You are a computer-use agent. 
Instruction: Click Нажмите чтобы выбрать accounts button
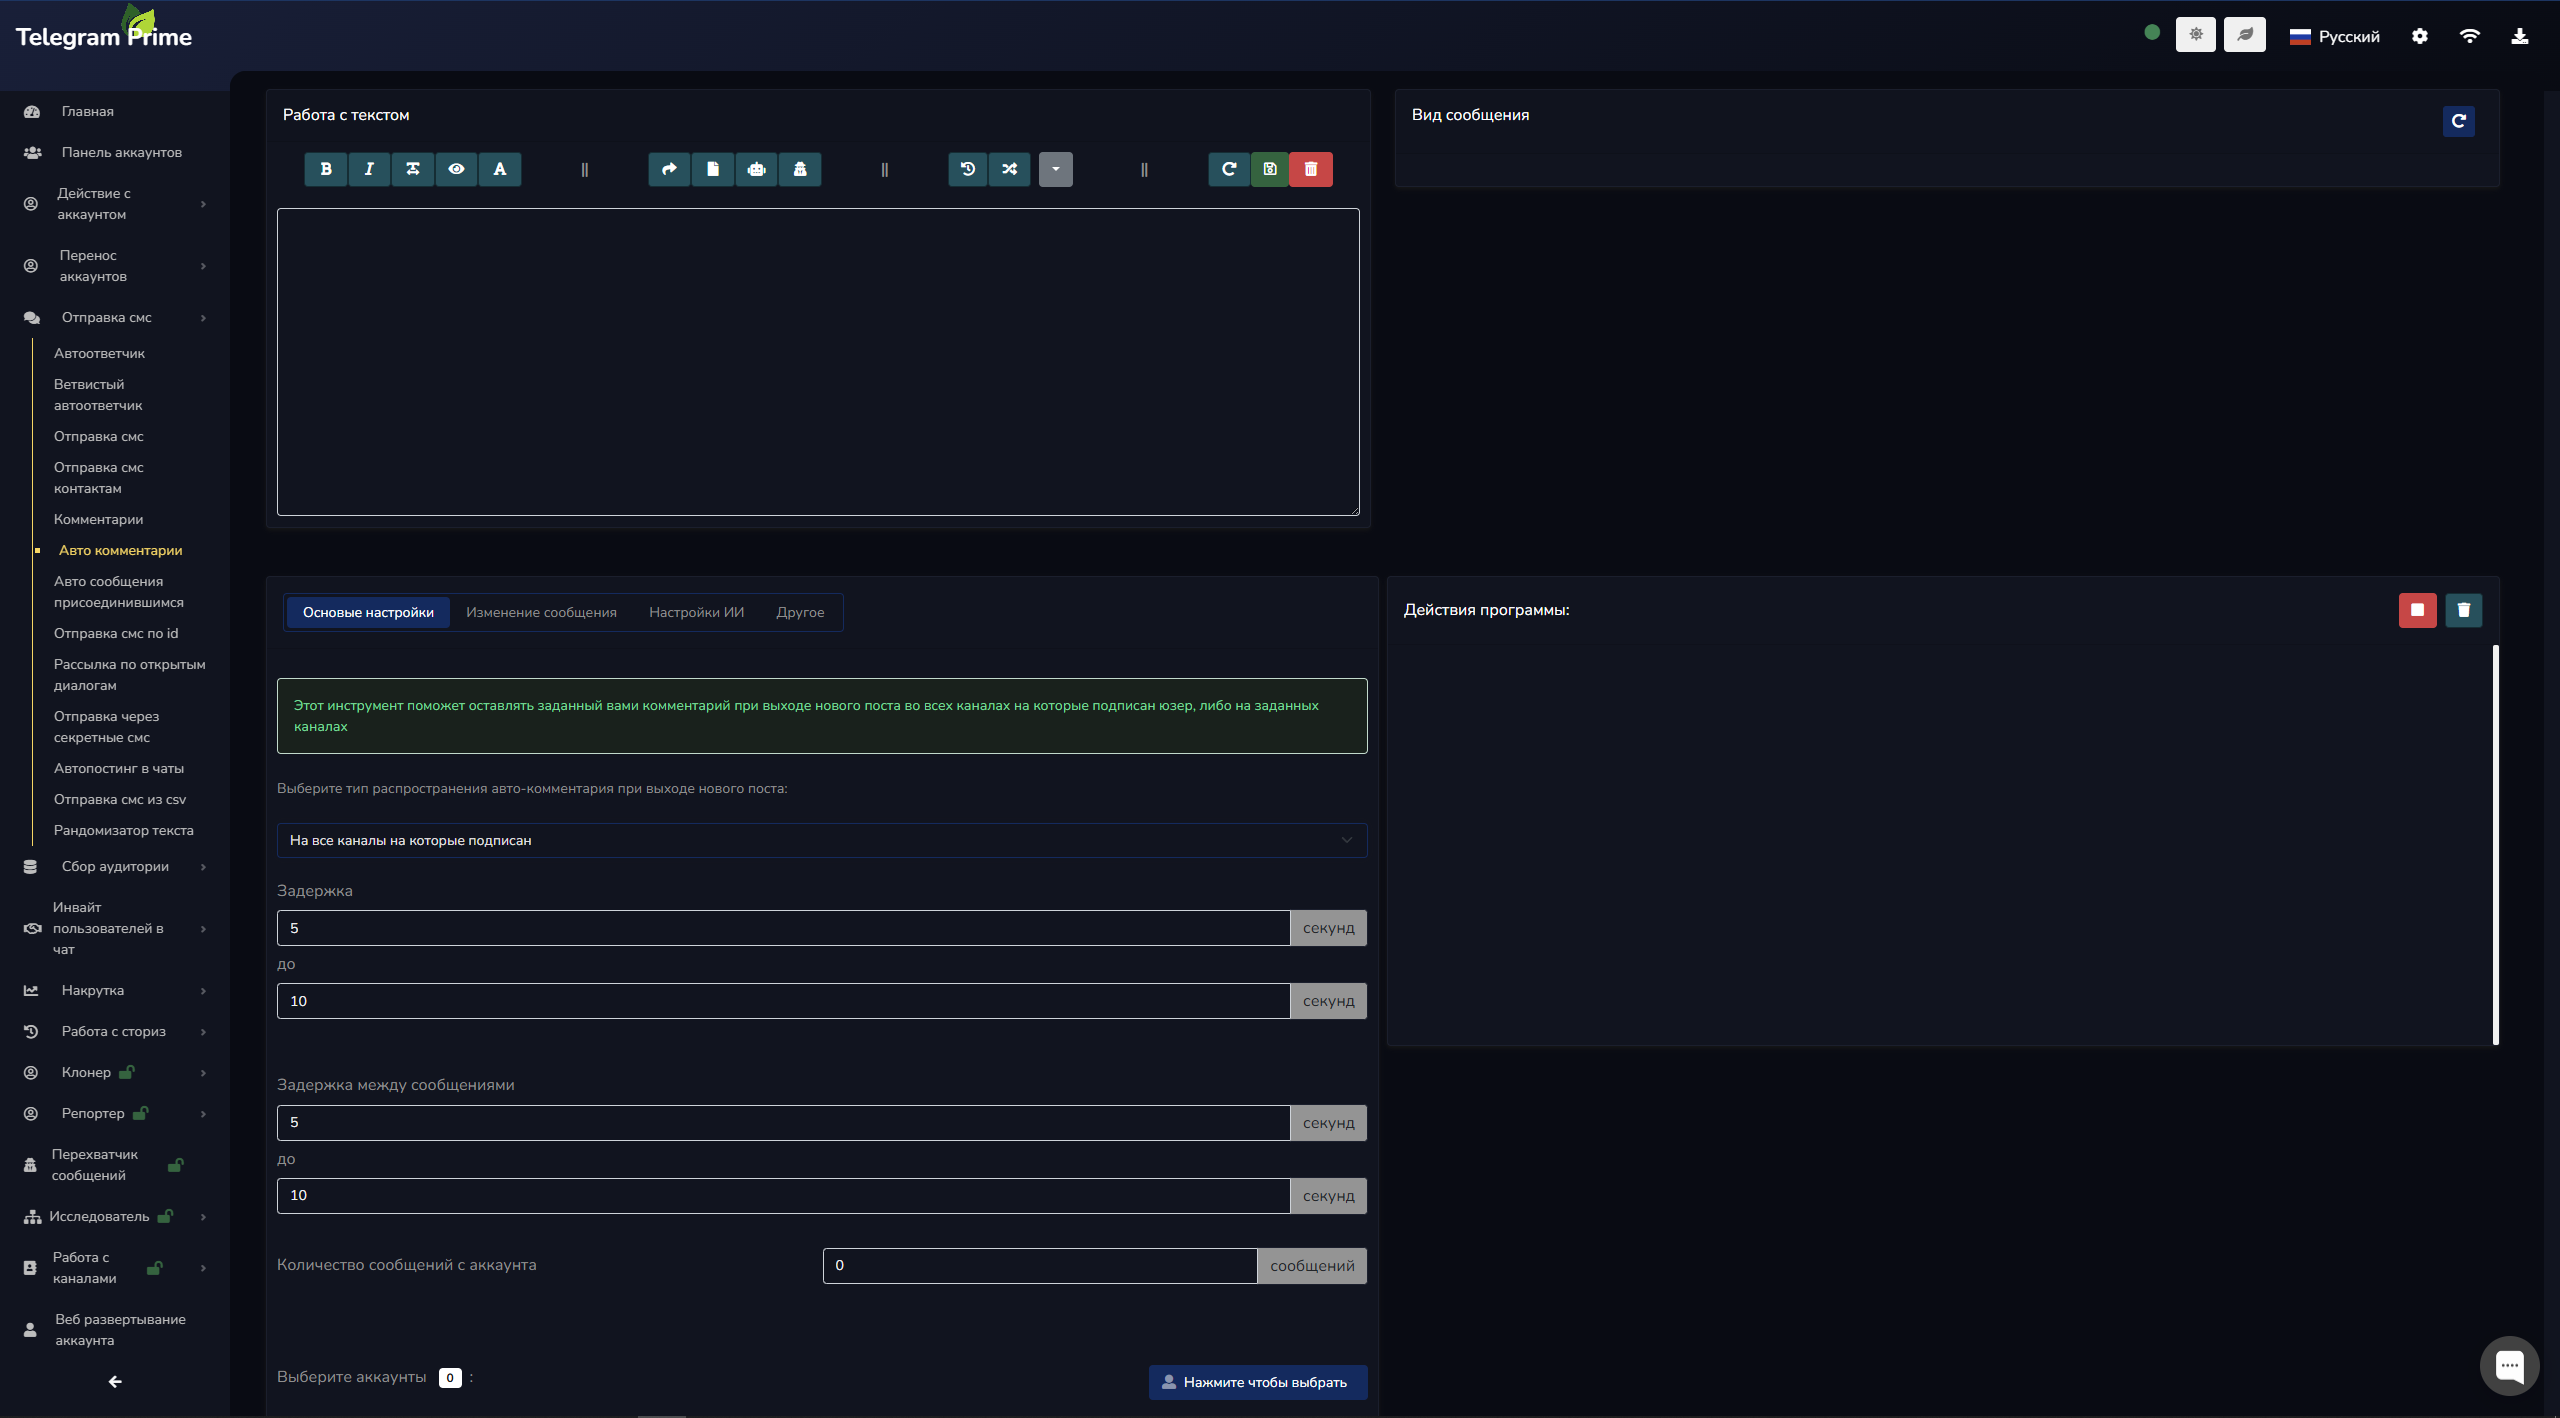coord(1257,1382)
